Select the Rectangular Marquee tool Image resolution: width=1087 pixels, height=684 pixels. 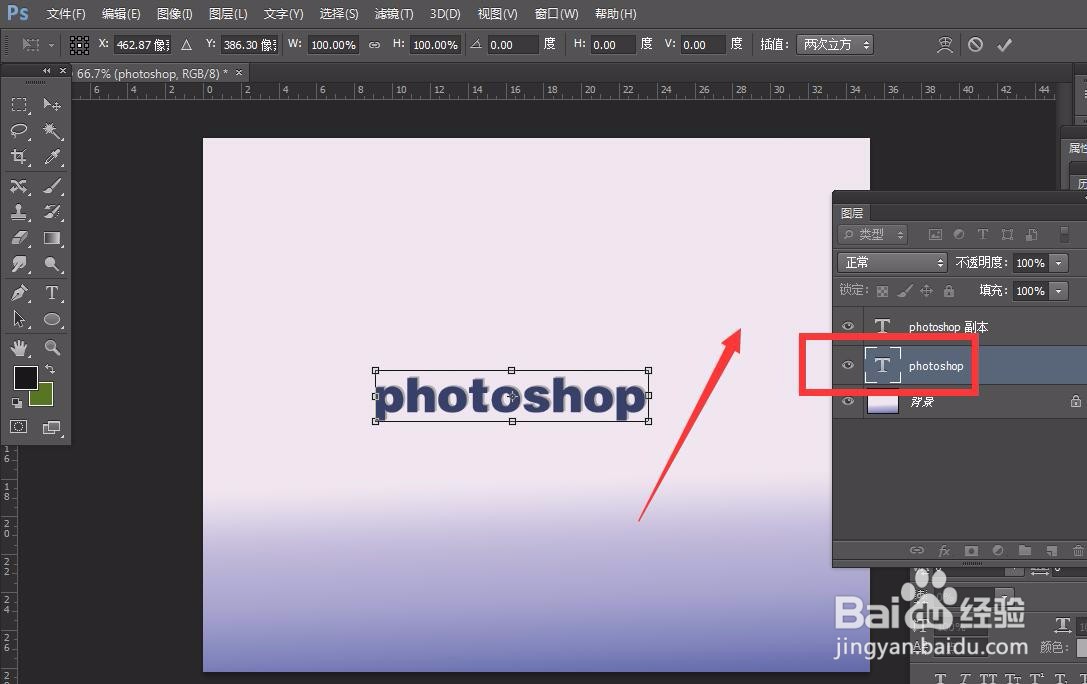(x=19, y=105)
